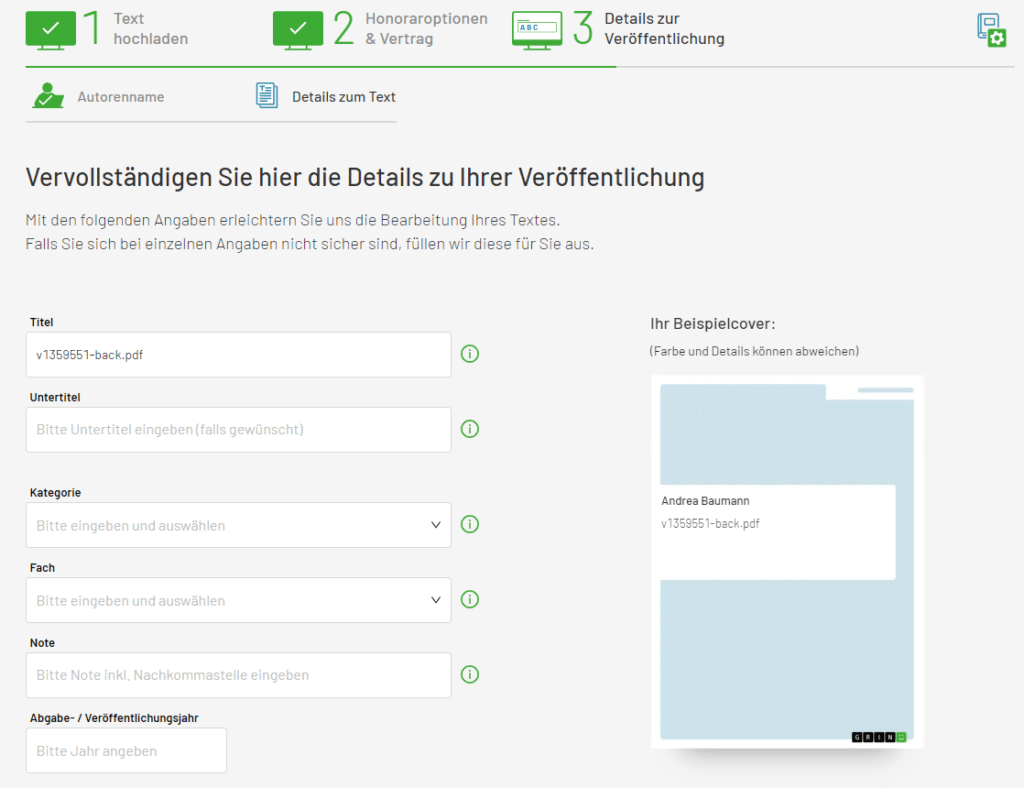
Task: Click the ABC monitor icon for step 3
Action: [x=537, y=29]
